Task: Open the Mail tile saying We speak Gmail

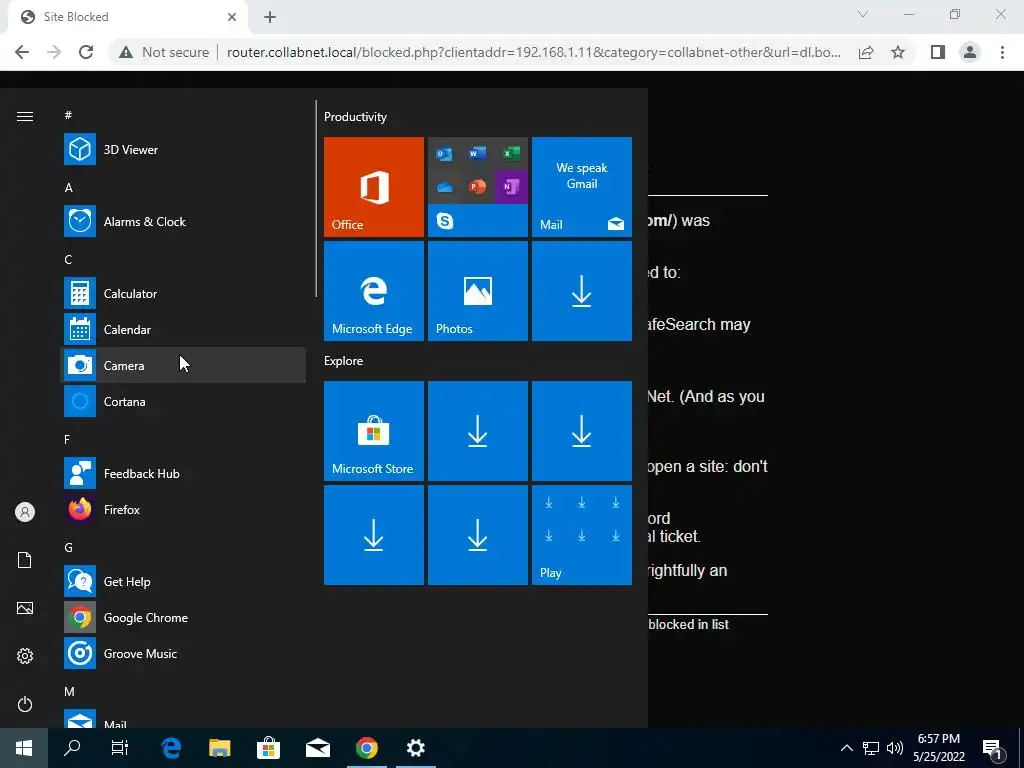Action: click(582, 187)
